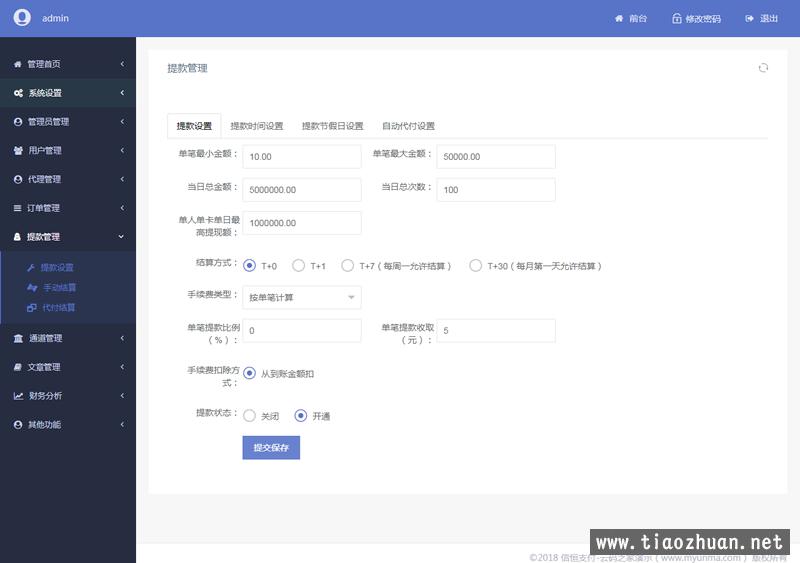Screen dimensions: 800x563
Task: Select the T+1 settlement radio button
Action: point(298,266)
